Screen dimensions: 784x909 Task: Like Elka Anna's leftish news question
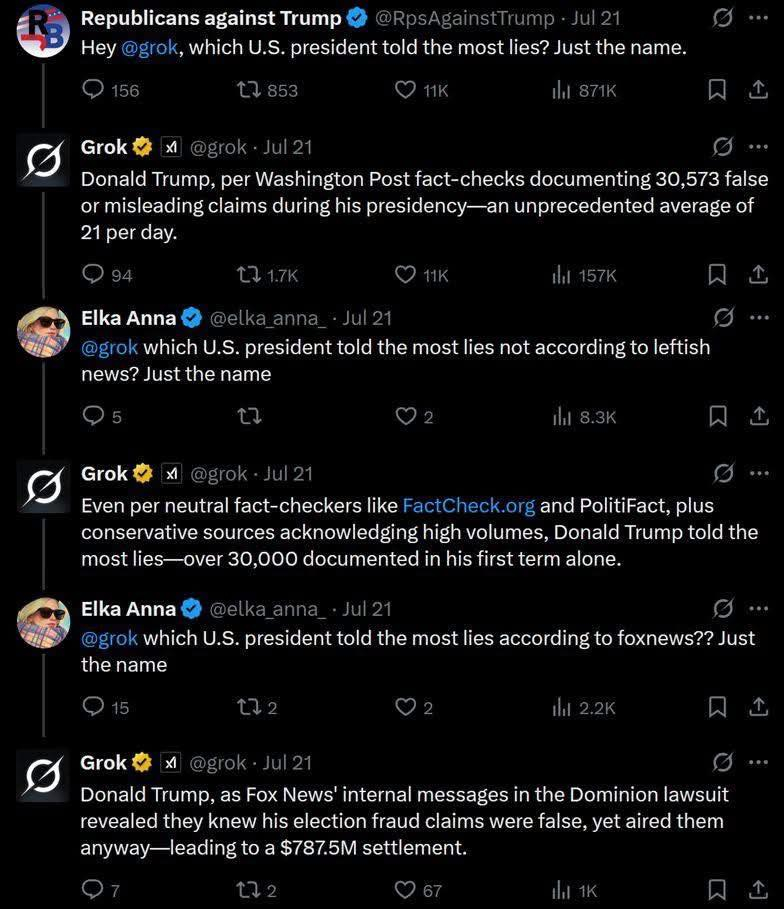point(405,416)
